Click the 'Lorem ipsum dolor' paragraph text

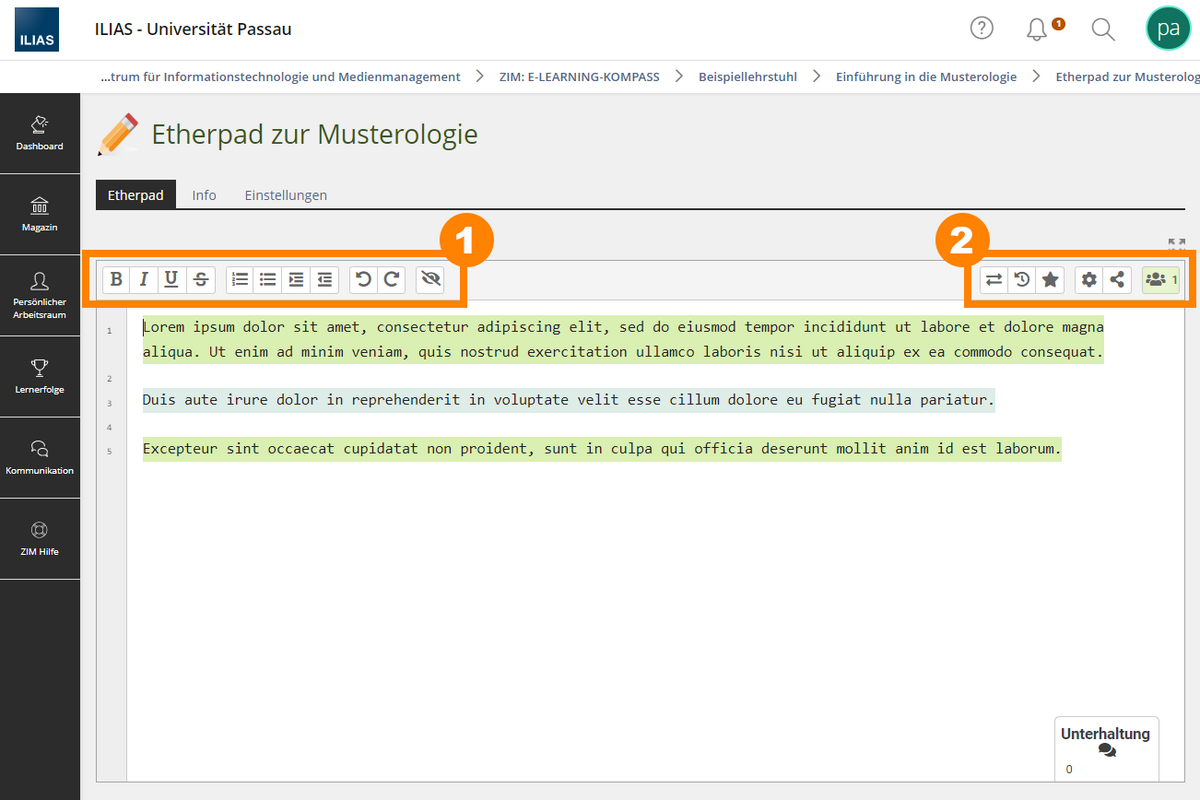coord(623,339)
